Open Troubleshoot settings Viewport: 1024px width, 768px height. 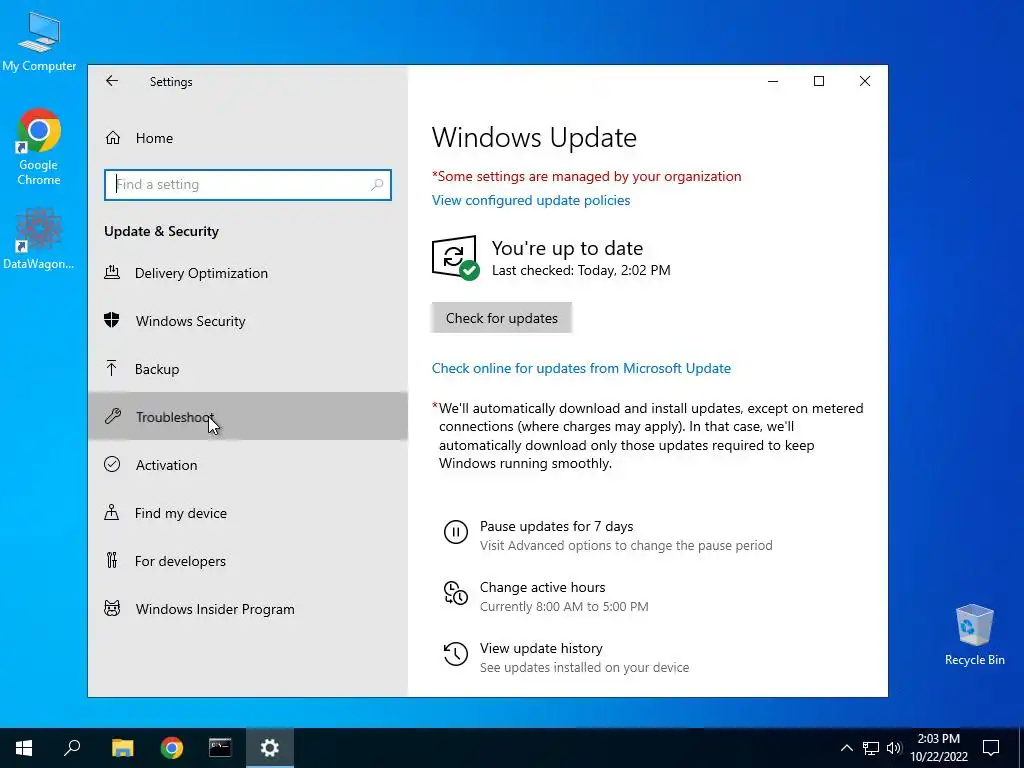[x=248, y=417]
